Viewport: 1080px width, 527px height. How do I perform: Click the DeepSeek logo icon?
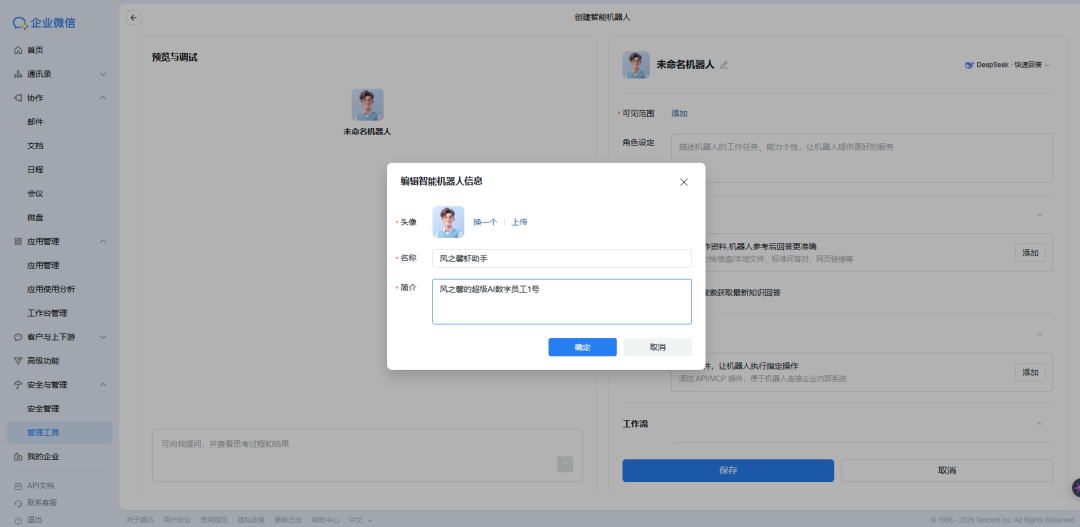click(969, 65)
